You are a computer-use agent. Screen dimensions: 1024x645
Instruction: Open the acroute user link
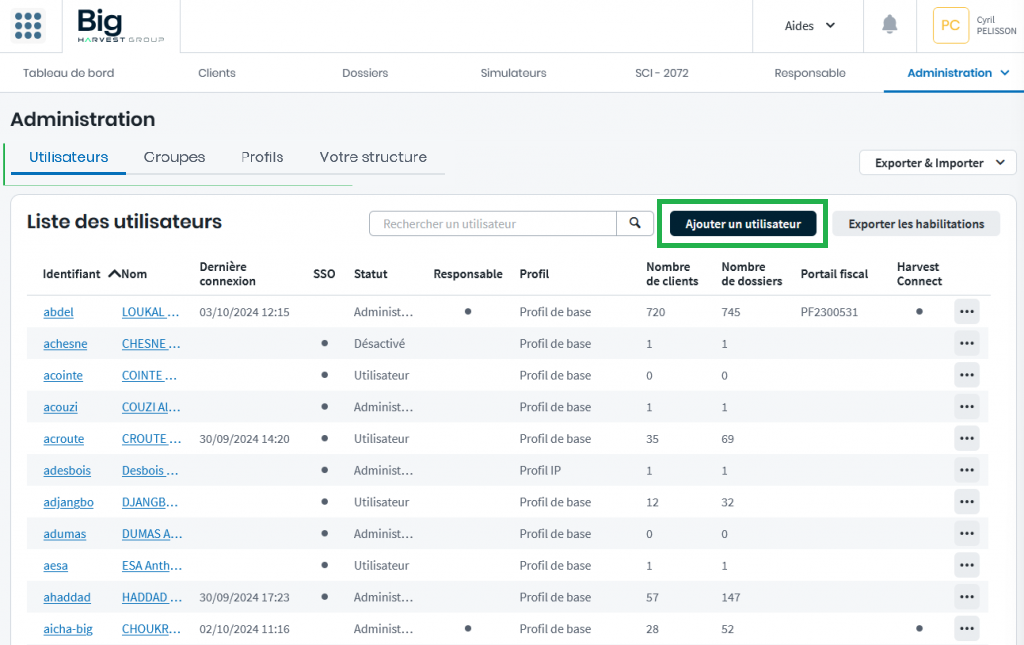[x=64, y=439]
